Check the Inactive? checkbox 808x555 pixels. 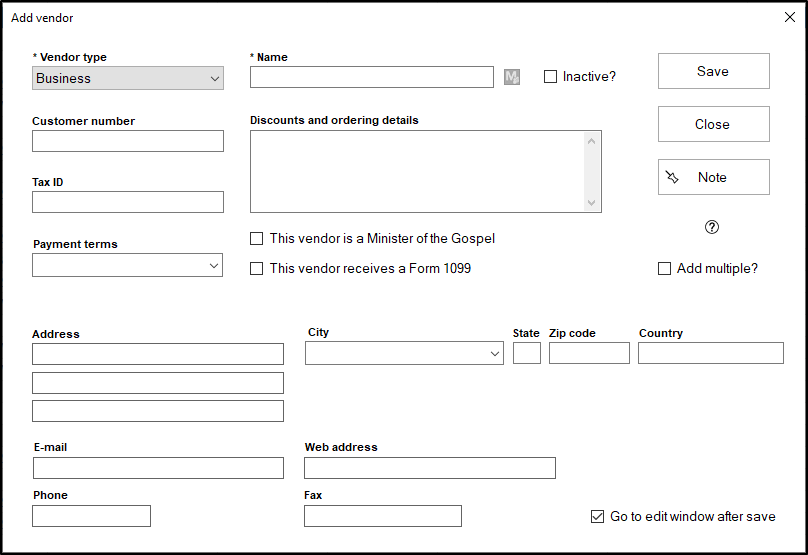[551, 77]
